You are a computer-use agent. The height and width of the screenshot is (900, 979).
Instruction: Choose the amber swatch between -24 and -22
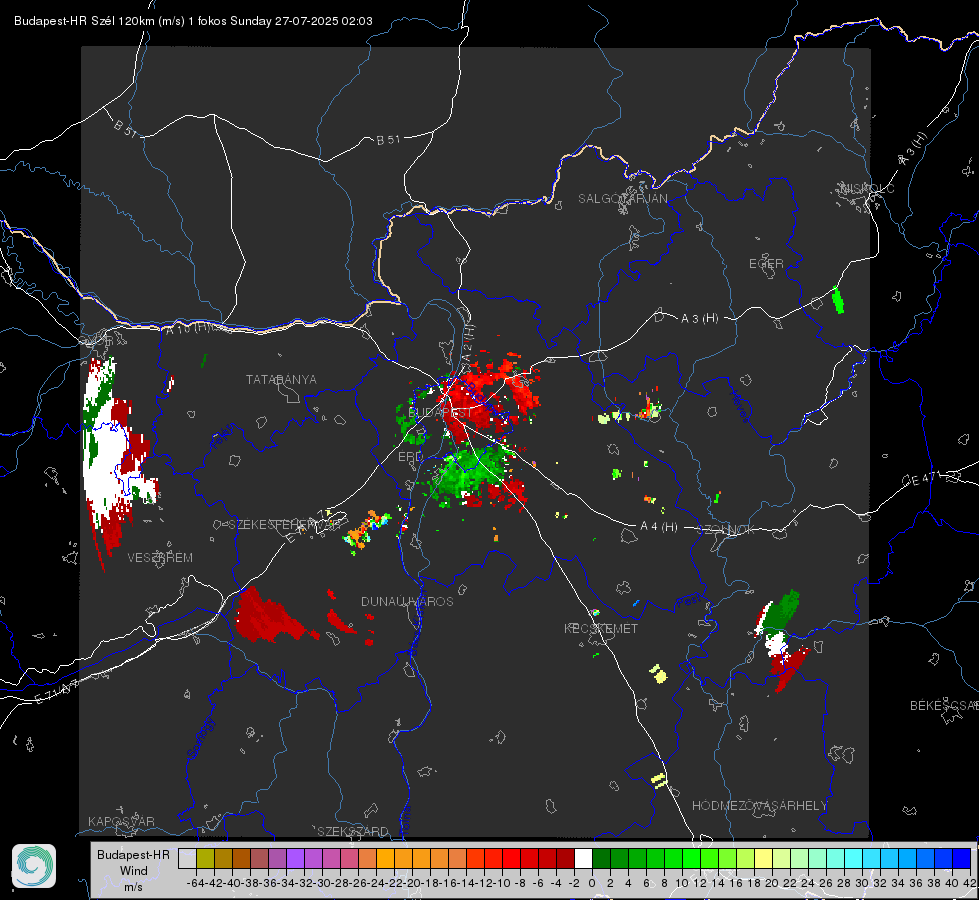point(386,858)
